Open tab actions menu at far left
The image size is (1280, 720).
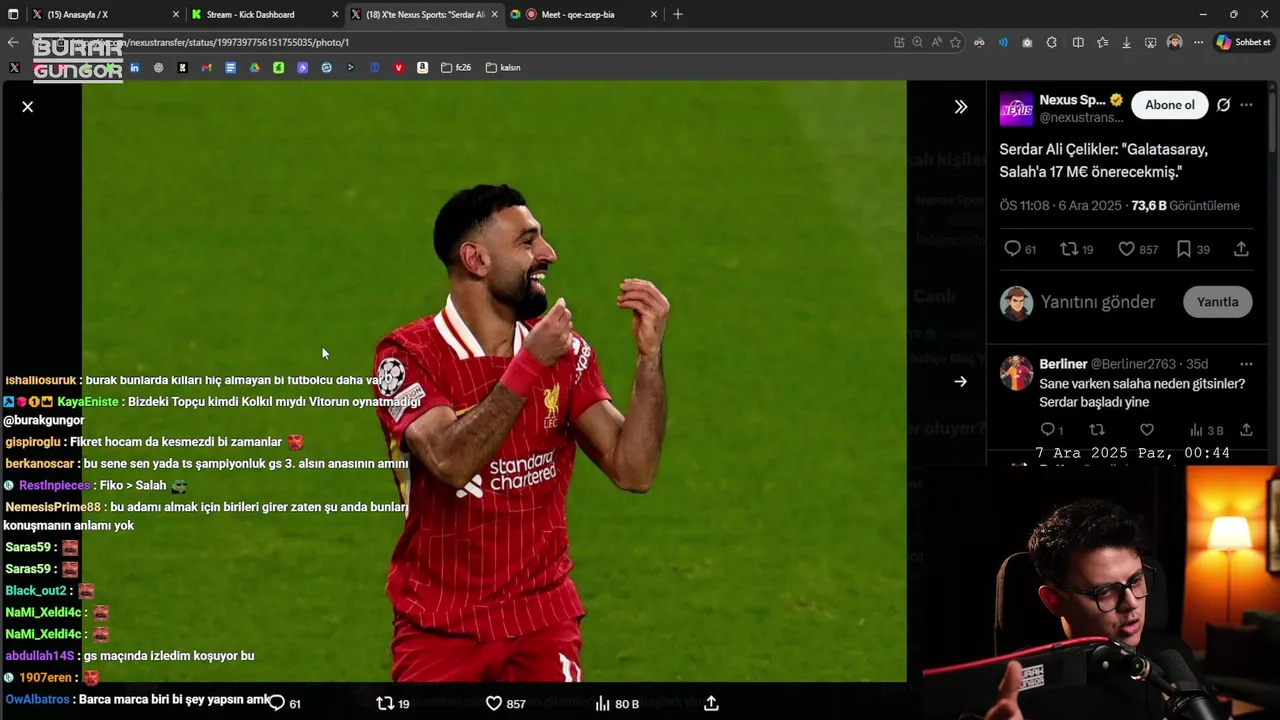coord(13,14)
